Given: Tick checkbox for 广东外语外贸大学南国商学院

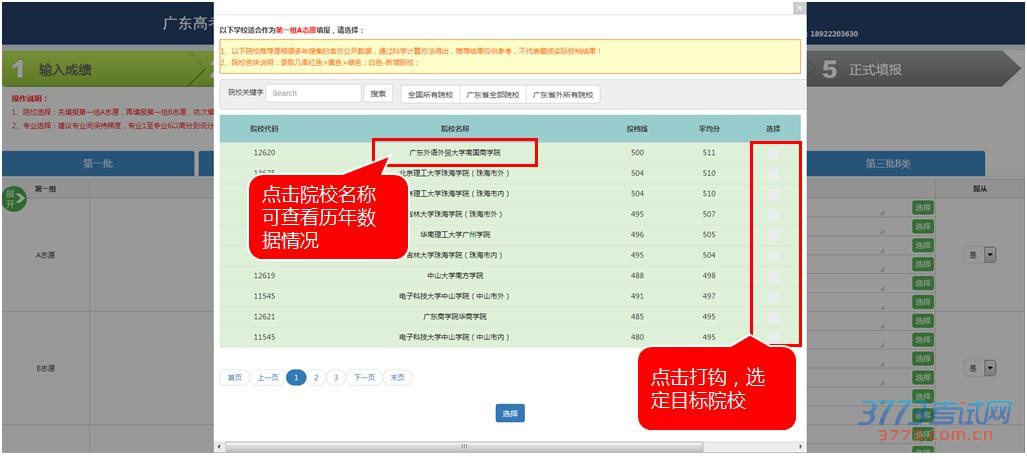Looking at the screenshot, I should (773, 153).
